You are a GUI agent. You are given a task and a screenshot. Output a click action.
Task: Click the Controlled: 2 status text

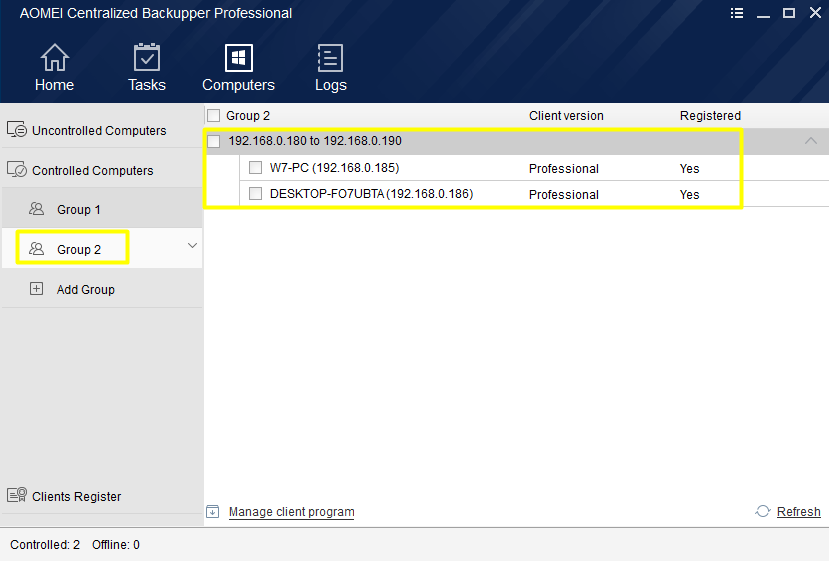pyautogui.click(x=45, y=545)
